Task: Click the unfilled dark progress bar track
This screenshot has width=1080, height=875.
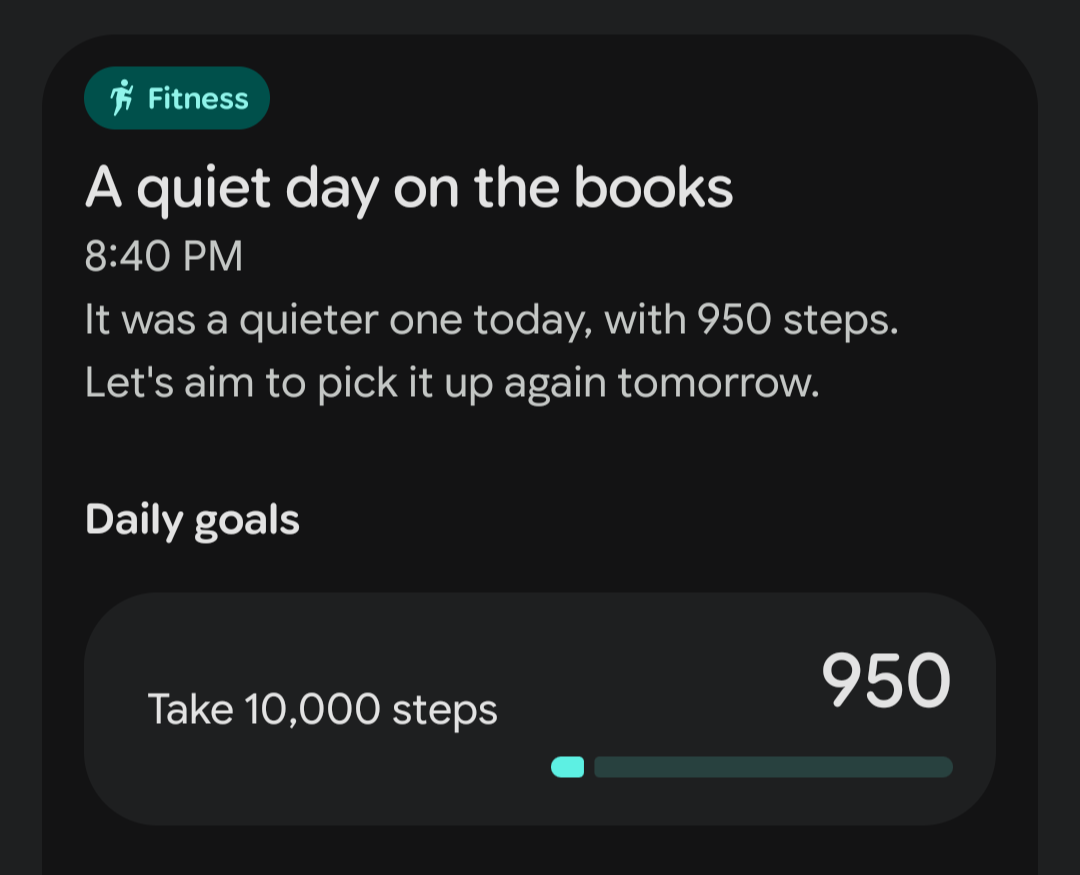Action: click(x=773, y=767)
